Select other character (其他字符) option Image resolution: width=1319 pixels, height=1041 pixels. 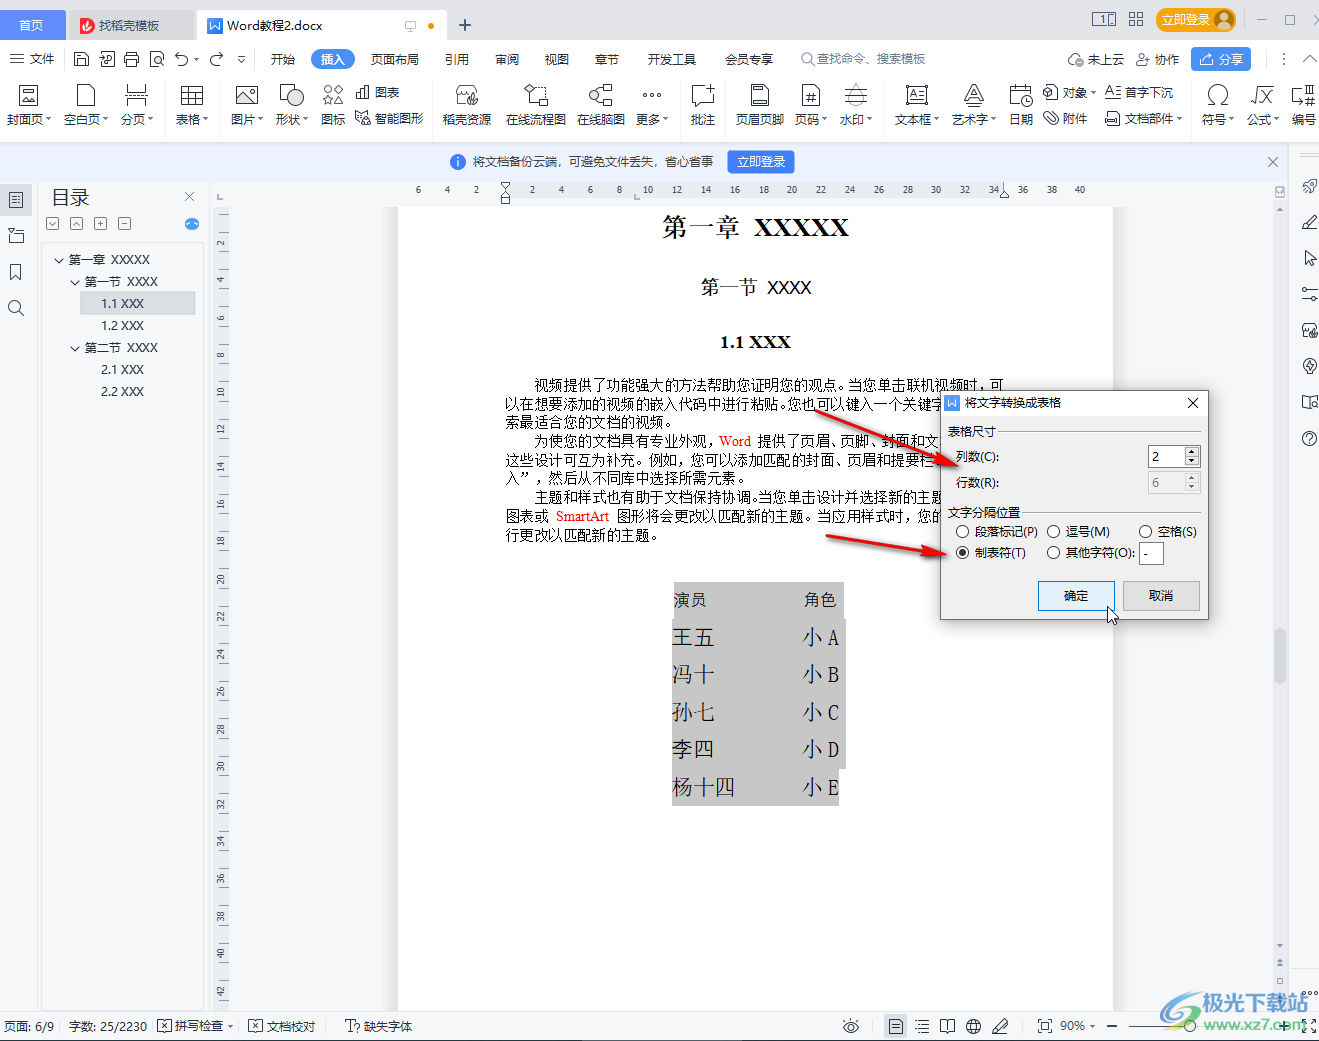pyautogui.click(x=1090, y=553)
